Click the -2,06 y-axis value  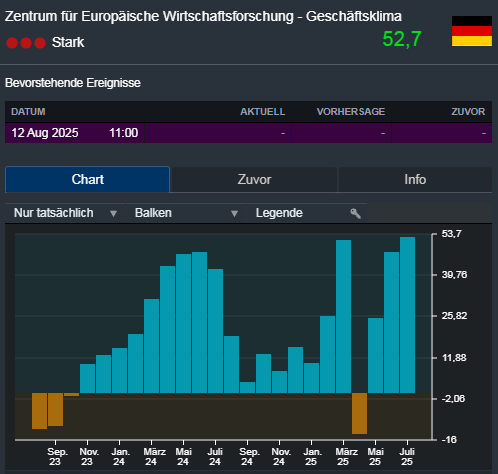pyautogui.click(x=453, y=399)
